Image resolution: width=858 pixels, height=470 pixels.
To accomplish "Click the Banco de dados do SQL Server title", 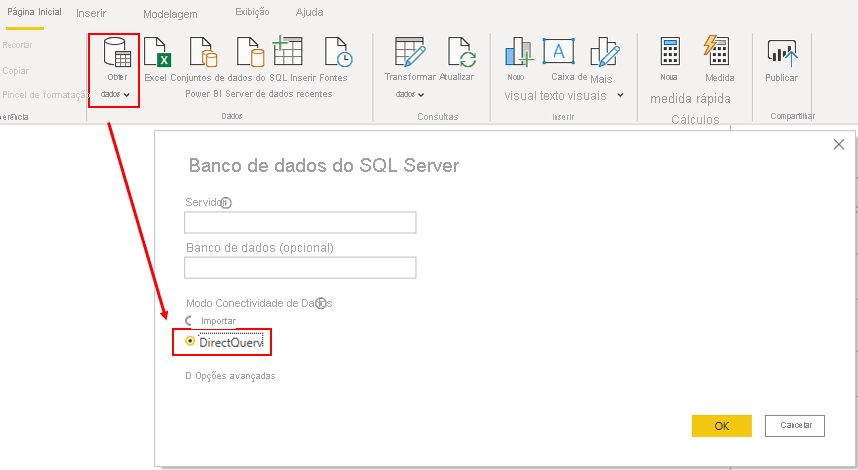I will (x=324, y=165).
